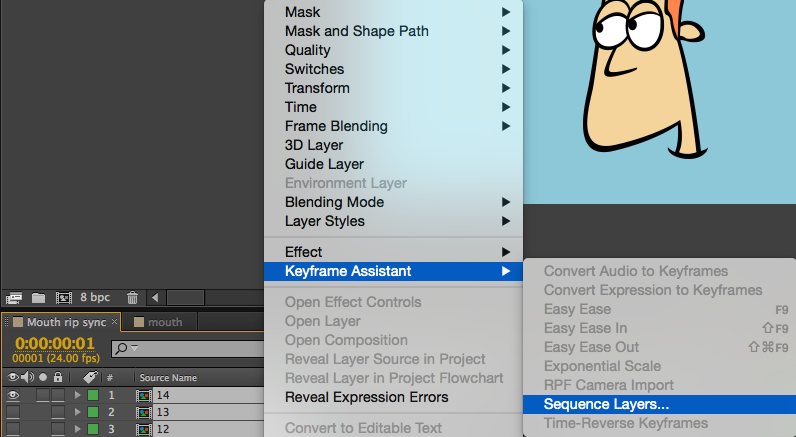
Task: Close the Mouth rip sync tab
Action: [x=115, y=322]
